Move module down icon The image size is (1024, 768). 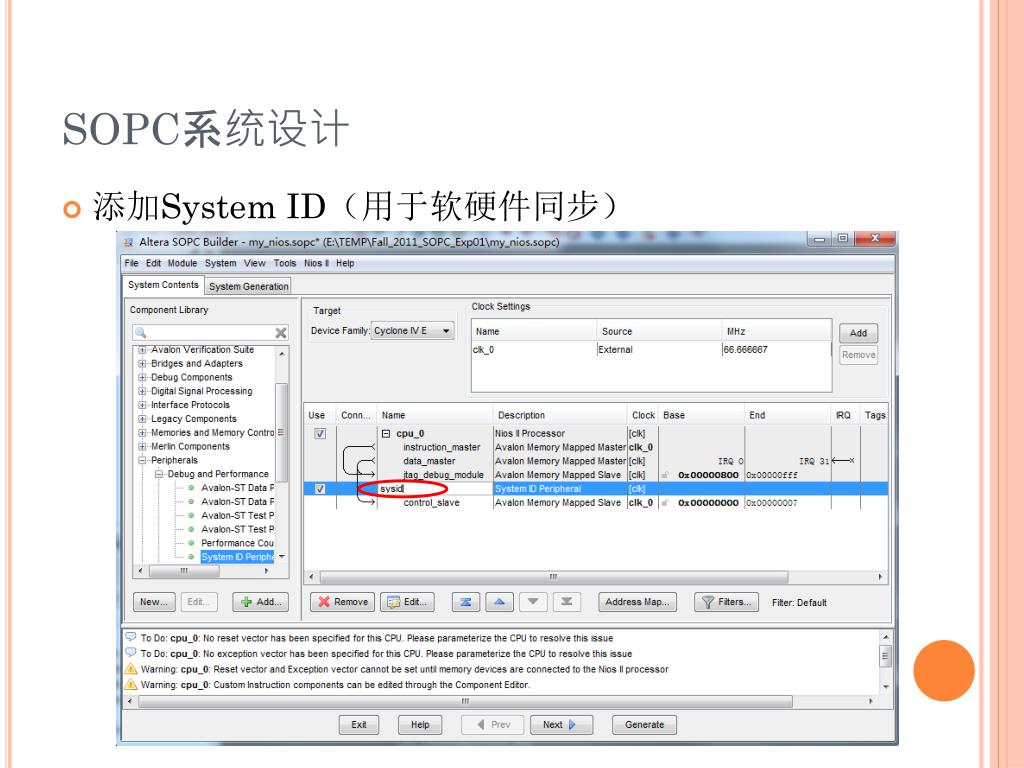click(x=533, y=602)
